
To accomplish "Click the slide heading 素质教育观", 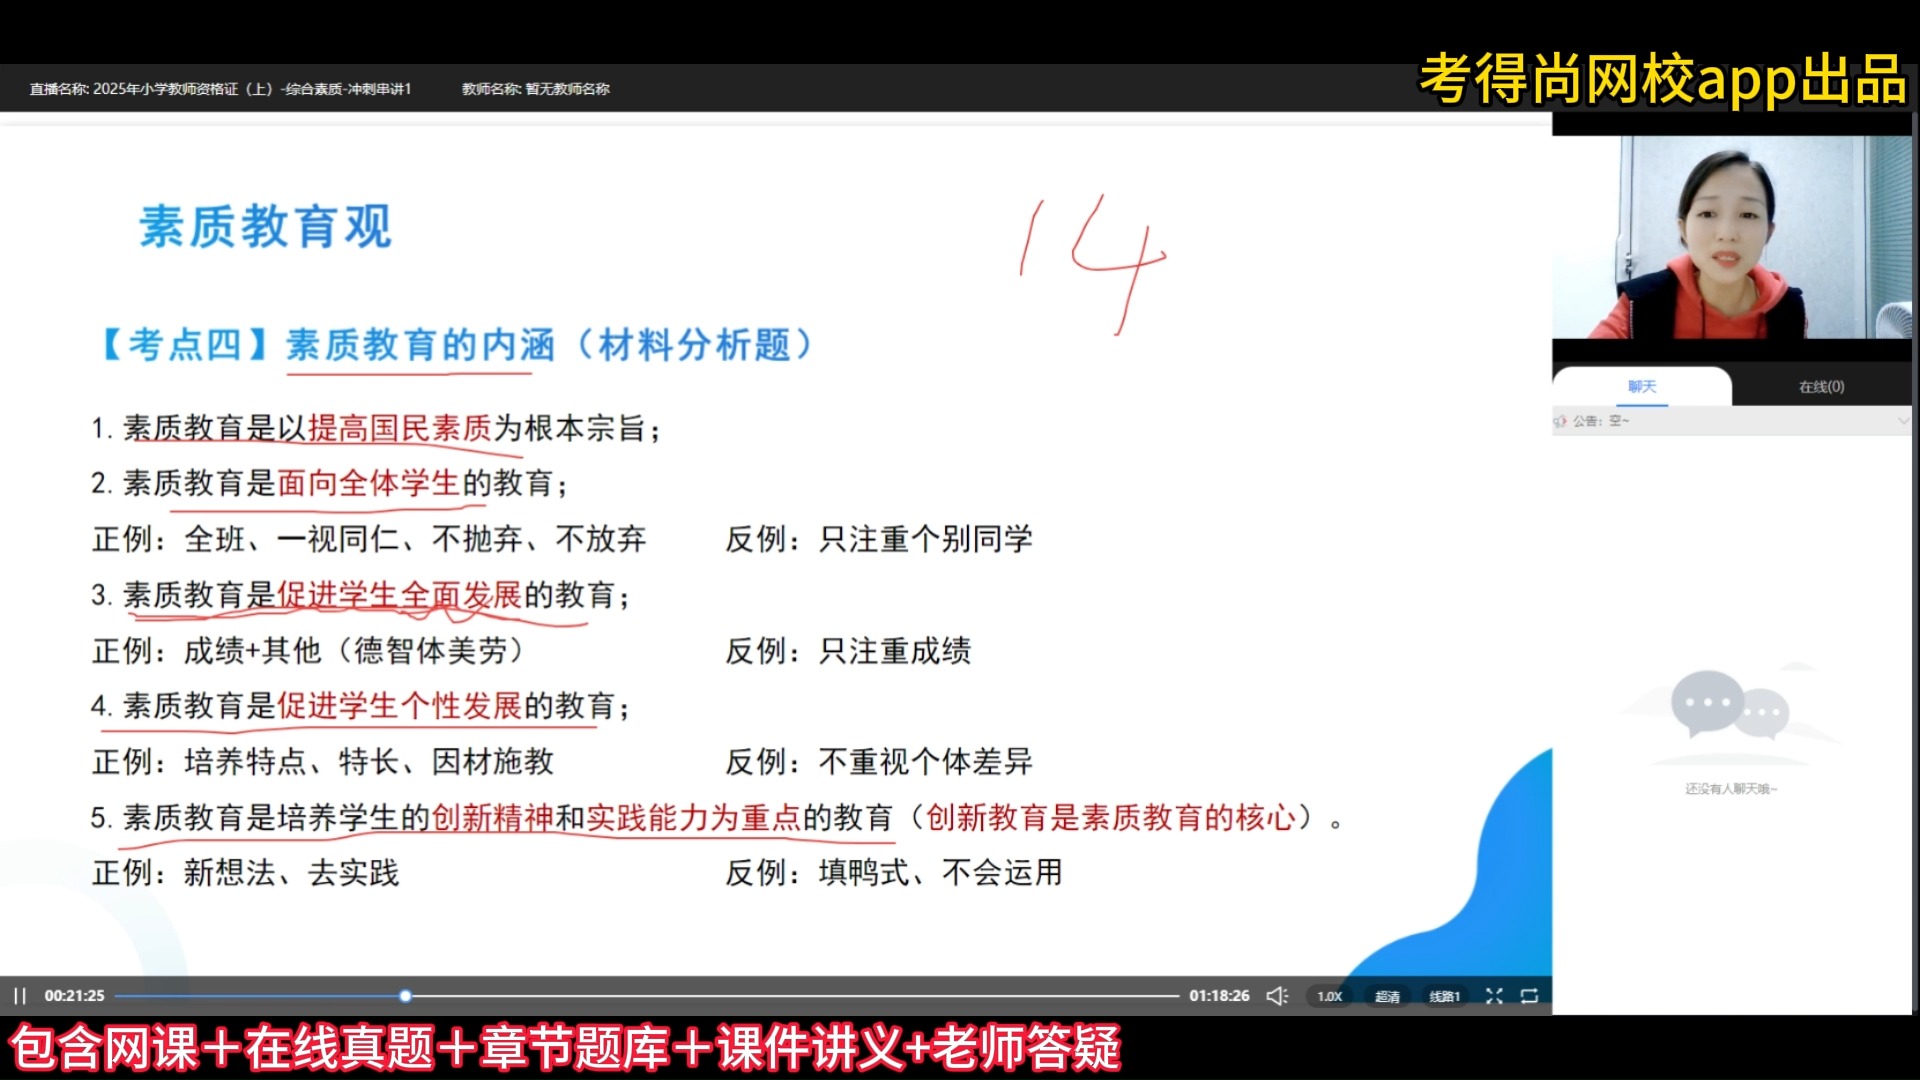I will click(265, 227).
